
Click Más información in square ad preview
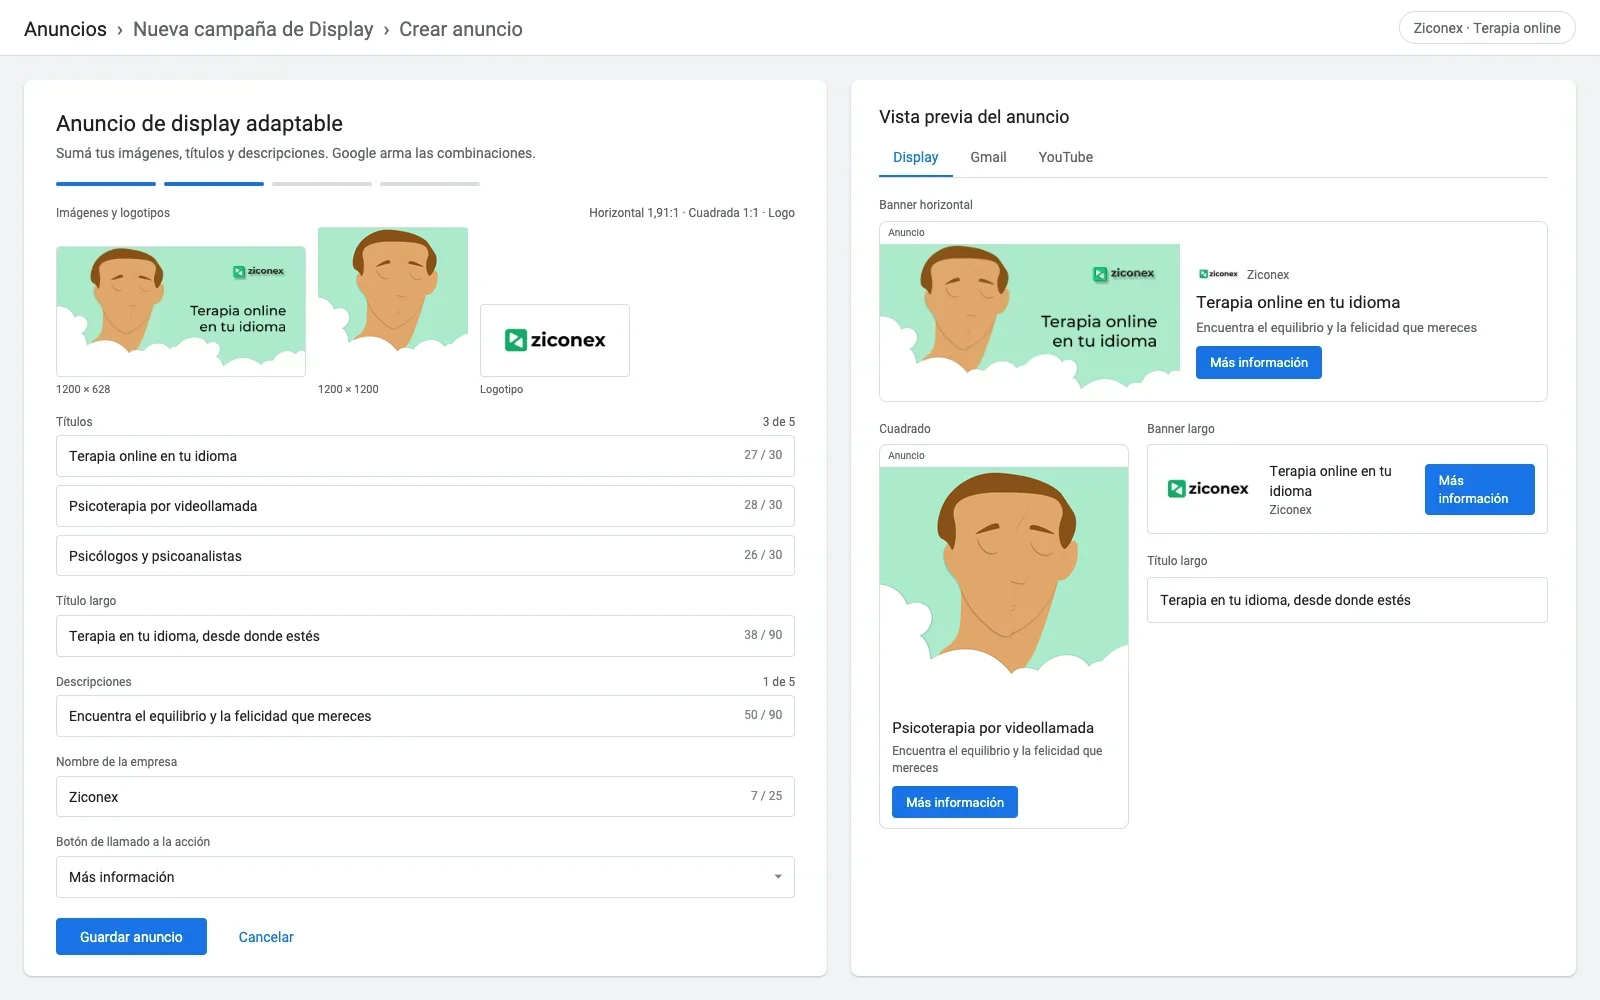pyautogui.click(x=955, y=802)
